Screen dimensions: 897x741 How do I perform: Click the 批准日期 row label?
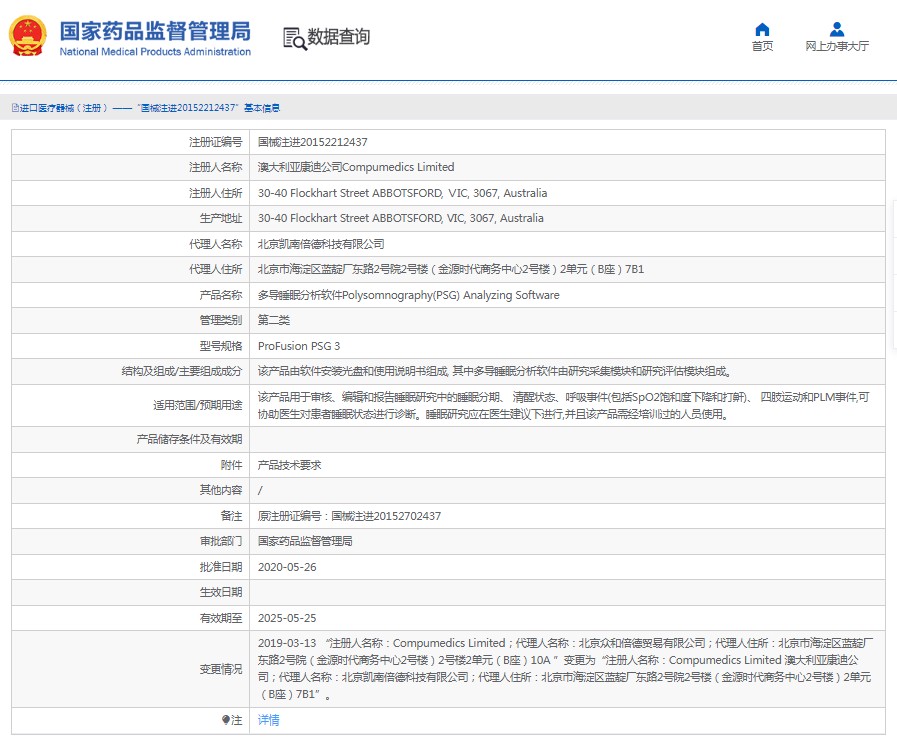(221, 566)
